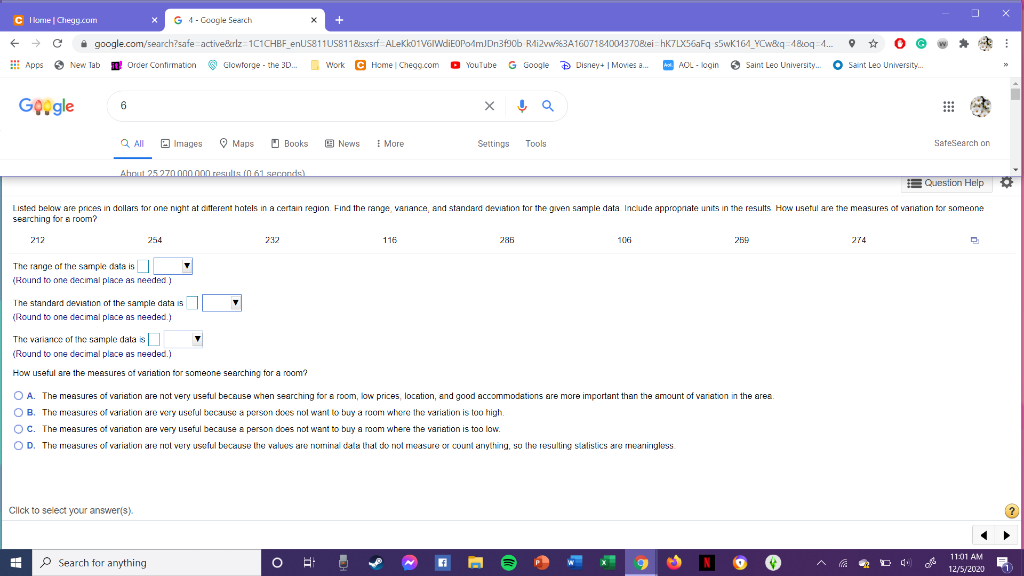Click the yellow help question mark
The width and height of the screenshot is (1024, 576).
[x=1011, y=511]
